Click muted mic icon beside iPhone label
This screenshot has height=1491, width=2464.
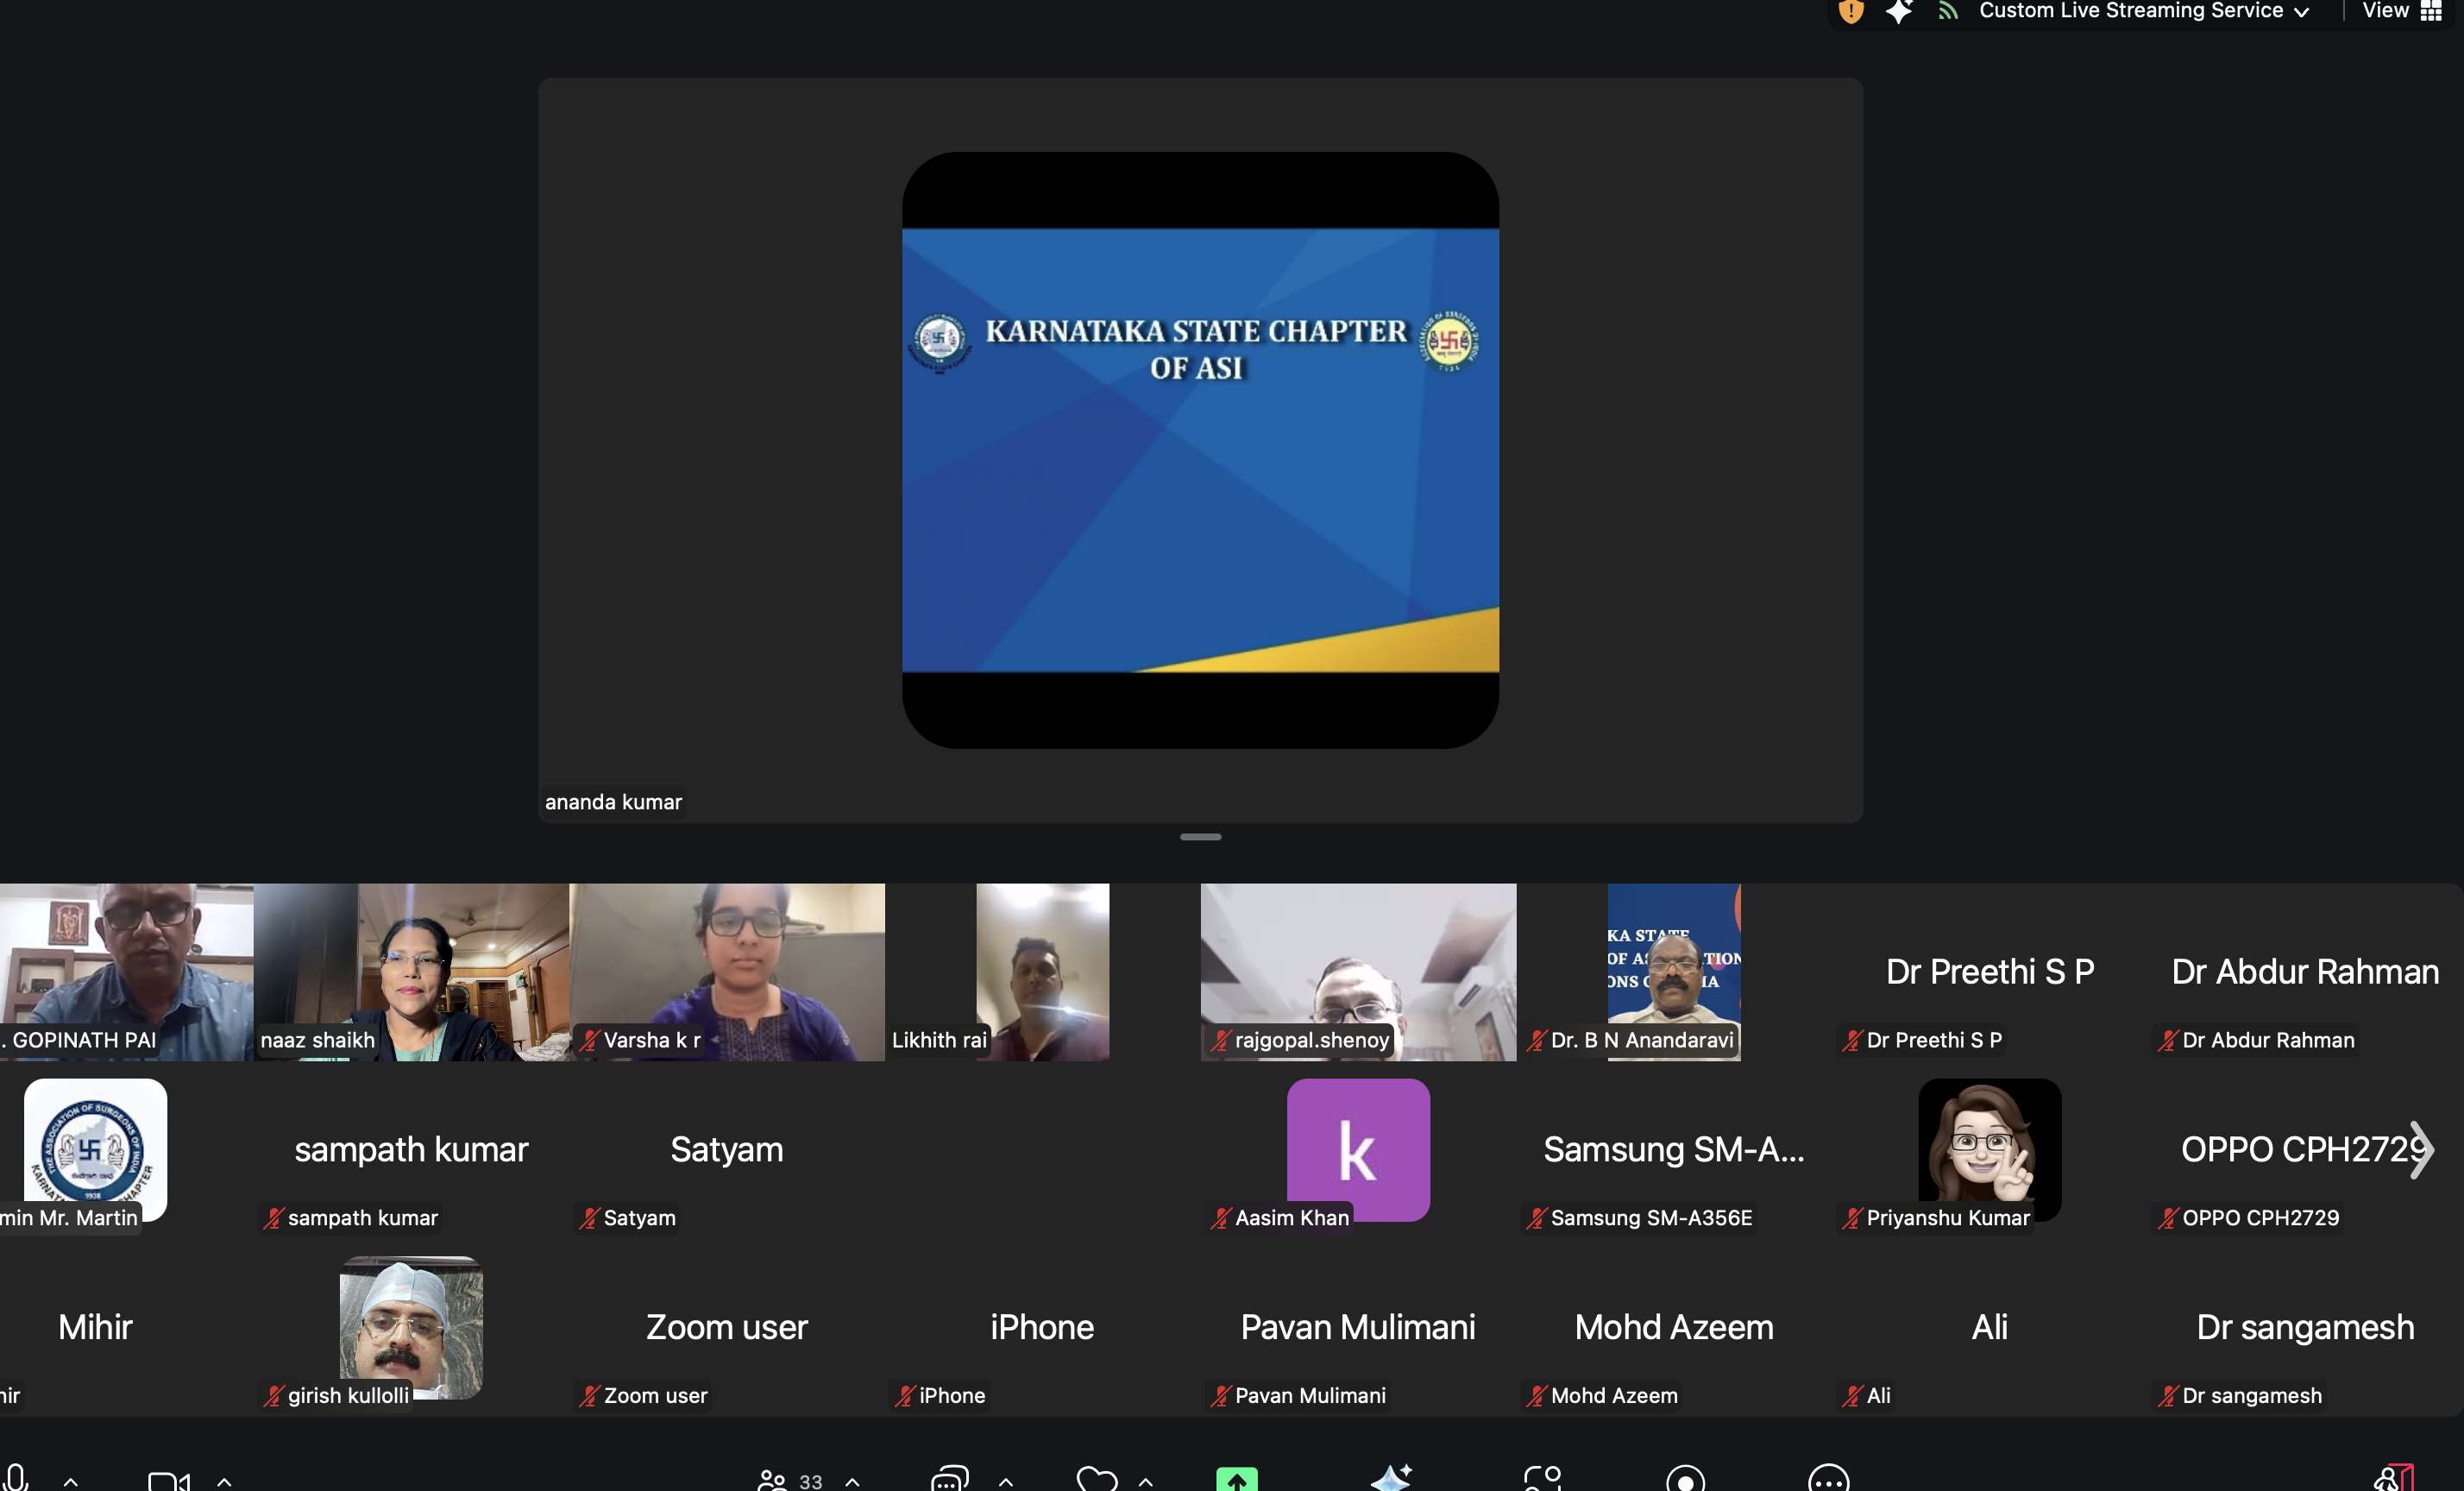905,1396
